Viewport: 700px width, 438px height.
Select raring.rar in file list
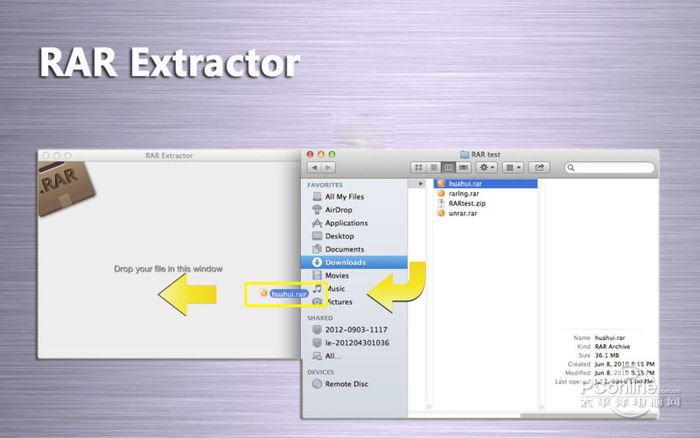(x=463, y=193)
